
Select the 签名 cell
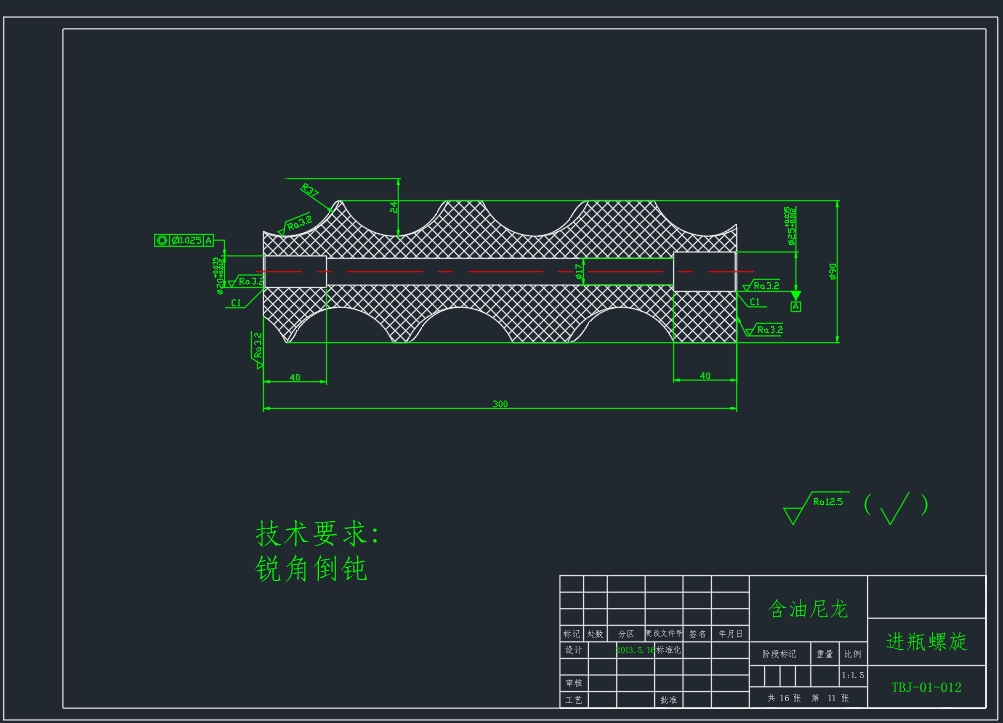pyautogui.click(x=697, y=633)
